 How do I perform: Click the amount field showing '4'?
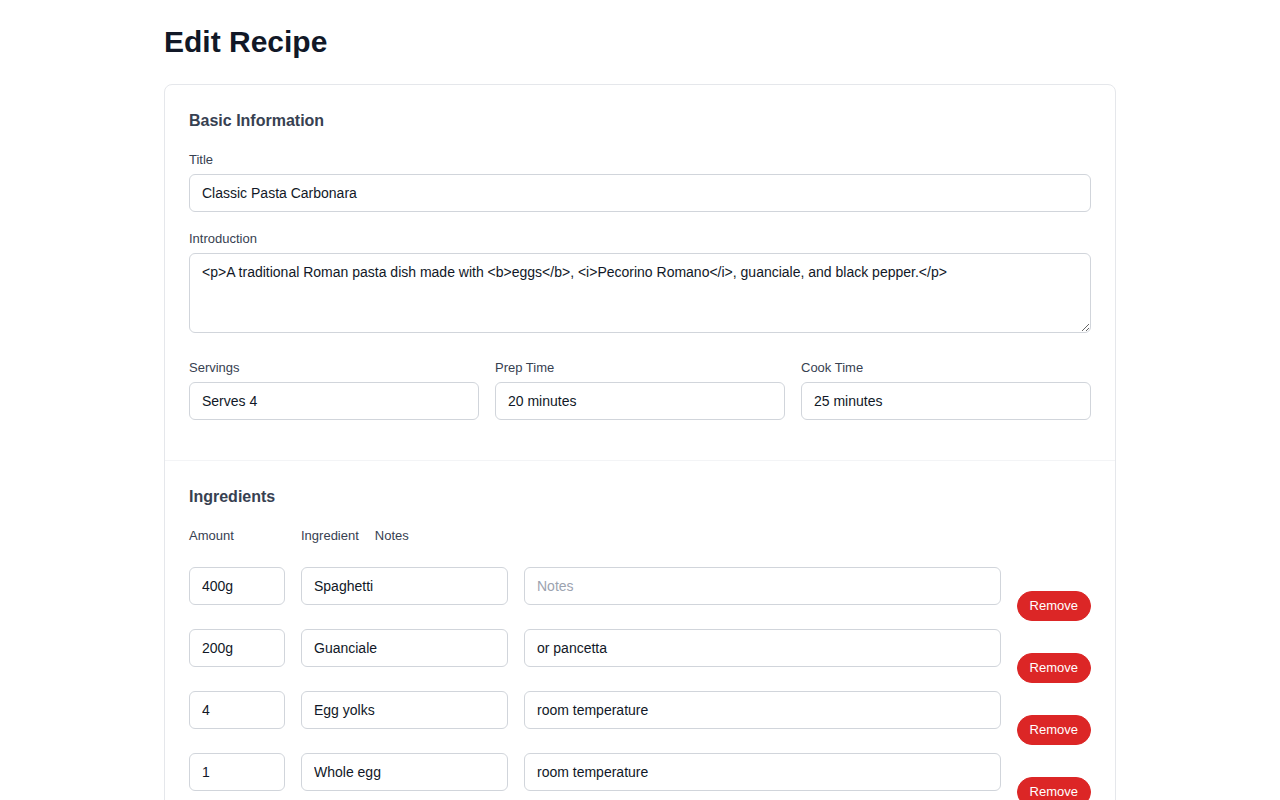pyautogui.click(x=236, y=709)
